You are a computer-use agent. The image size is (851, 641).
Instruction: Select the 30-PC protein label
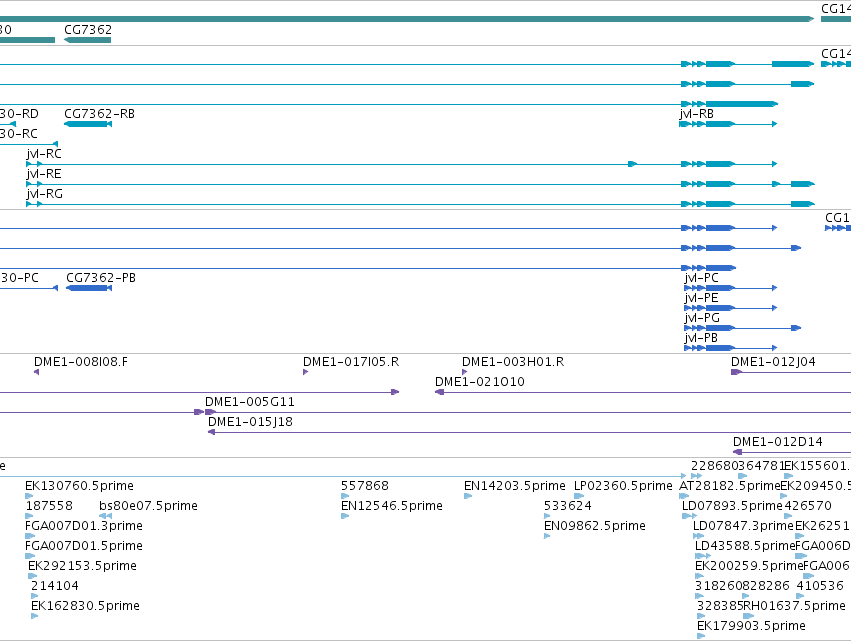pyautogui.click(x=20, y=277)
